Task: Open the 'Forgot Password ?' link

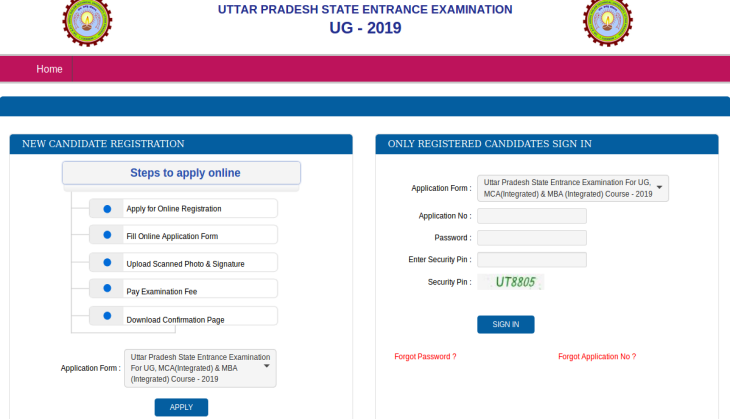Action: click(x=425, y=357)
